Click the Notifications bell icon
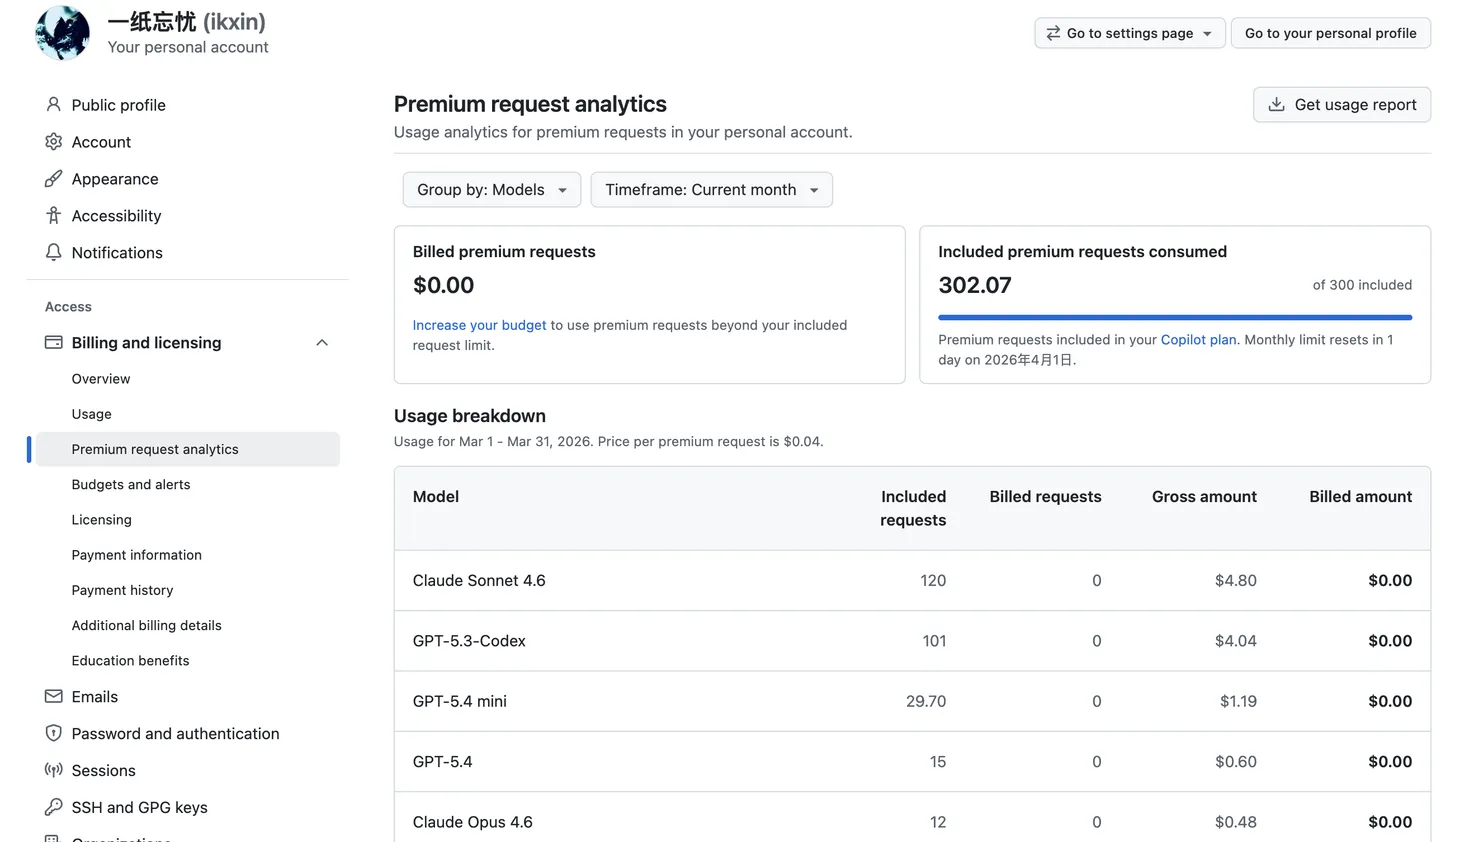This screenshot has width=1474, height=842. pyautogui.click(x=54, y=252)
